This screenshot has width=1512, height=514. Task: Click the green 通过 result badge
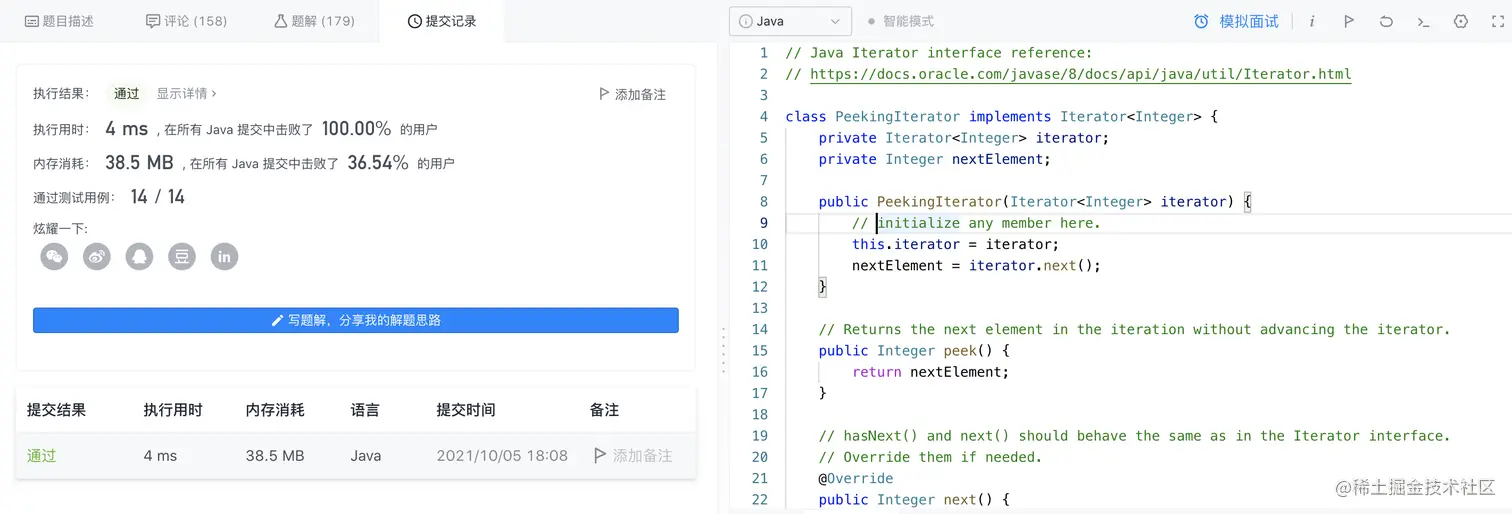[127, 93]
